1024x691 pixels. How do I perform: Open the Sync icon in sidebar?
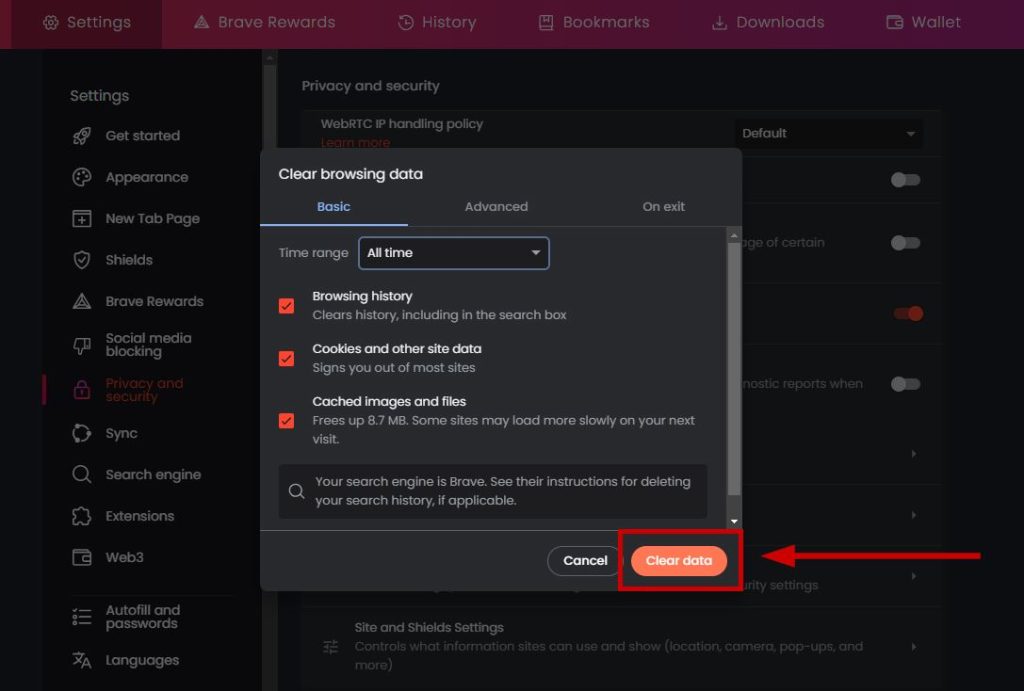click(x=82, y=433)
